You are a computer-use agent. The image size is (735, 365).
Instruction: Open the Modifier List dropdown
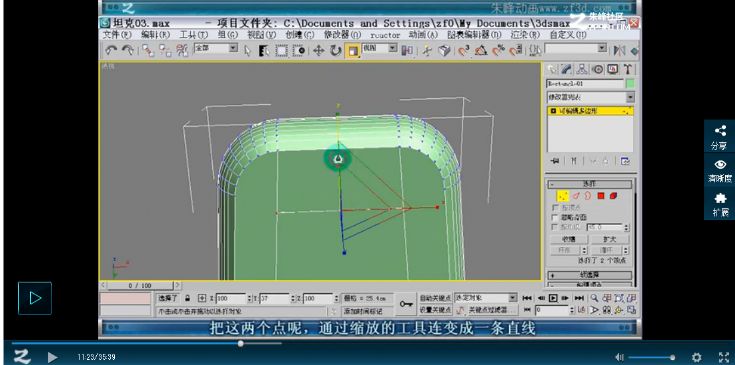pos(591,97)
